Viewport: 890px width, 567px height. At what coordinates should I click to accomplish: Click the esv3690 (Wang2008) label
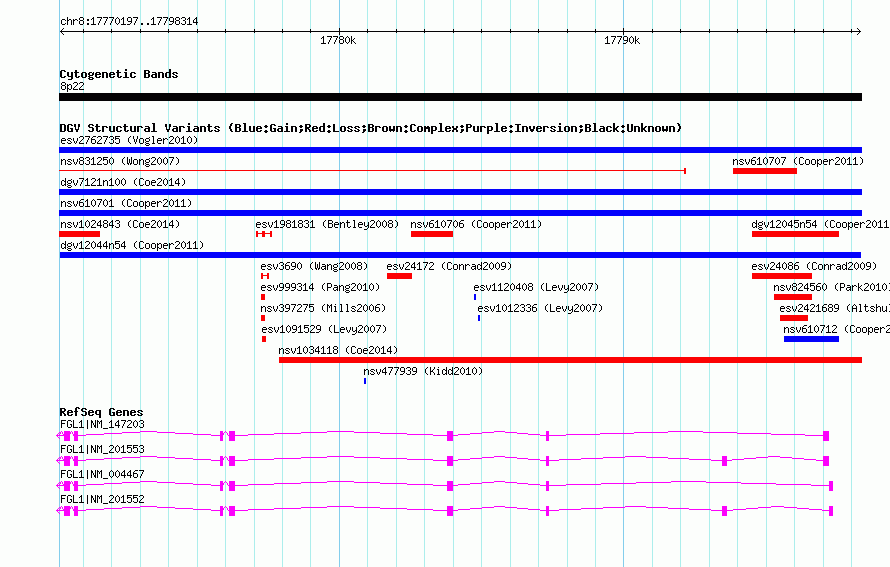tap(314, 266)
